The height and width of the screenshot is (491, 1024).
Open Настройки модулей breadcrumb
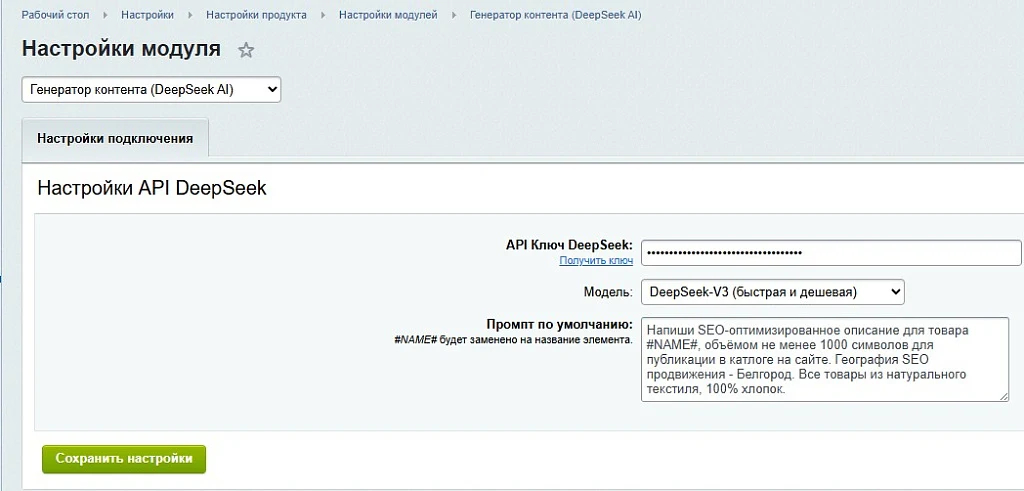coord(388,14)
